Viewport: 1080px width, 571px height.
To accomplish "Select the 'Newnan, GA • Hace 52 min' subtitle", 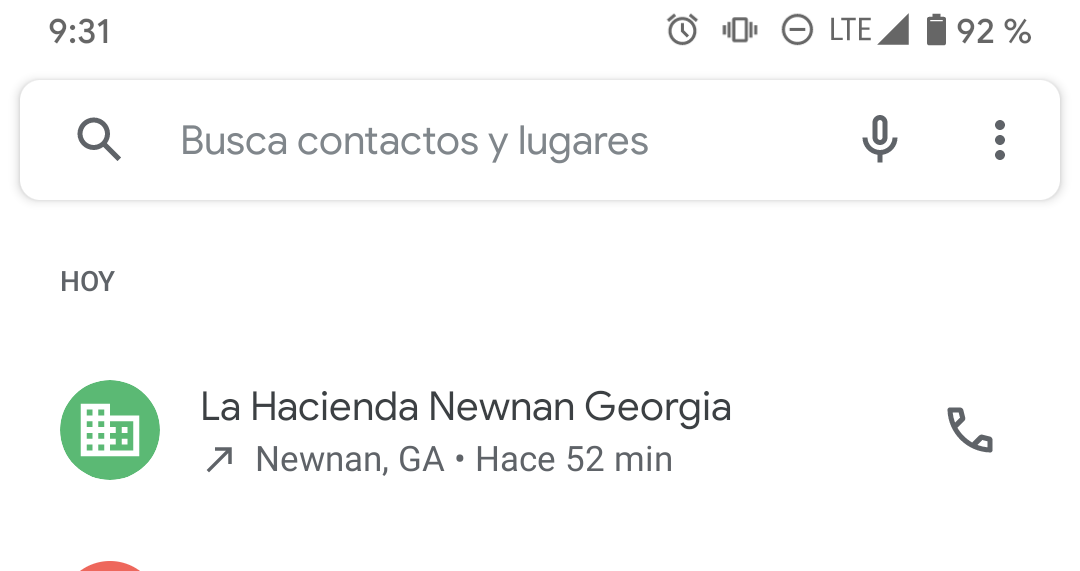I will click(x=464, y=459).
